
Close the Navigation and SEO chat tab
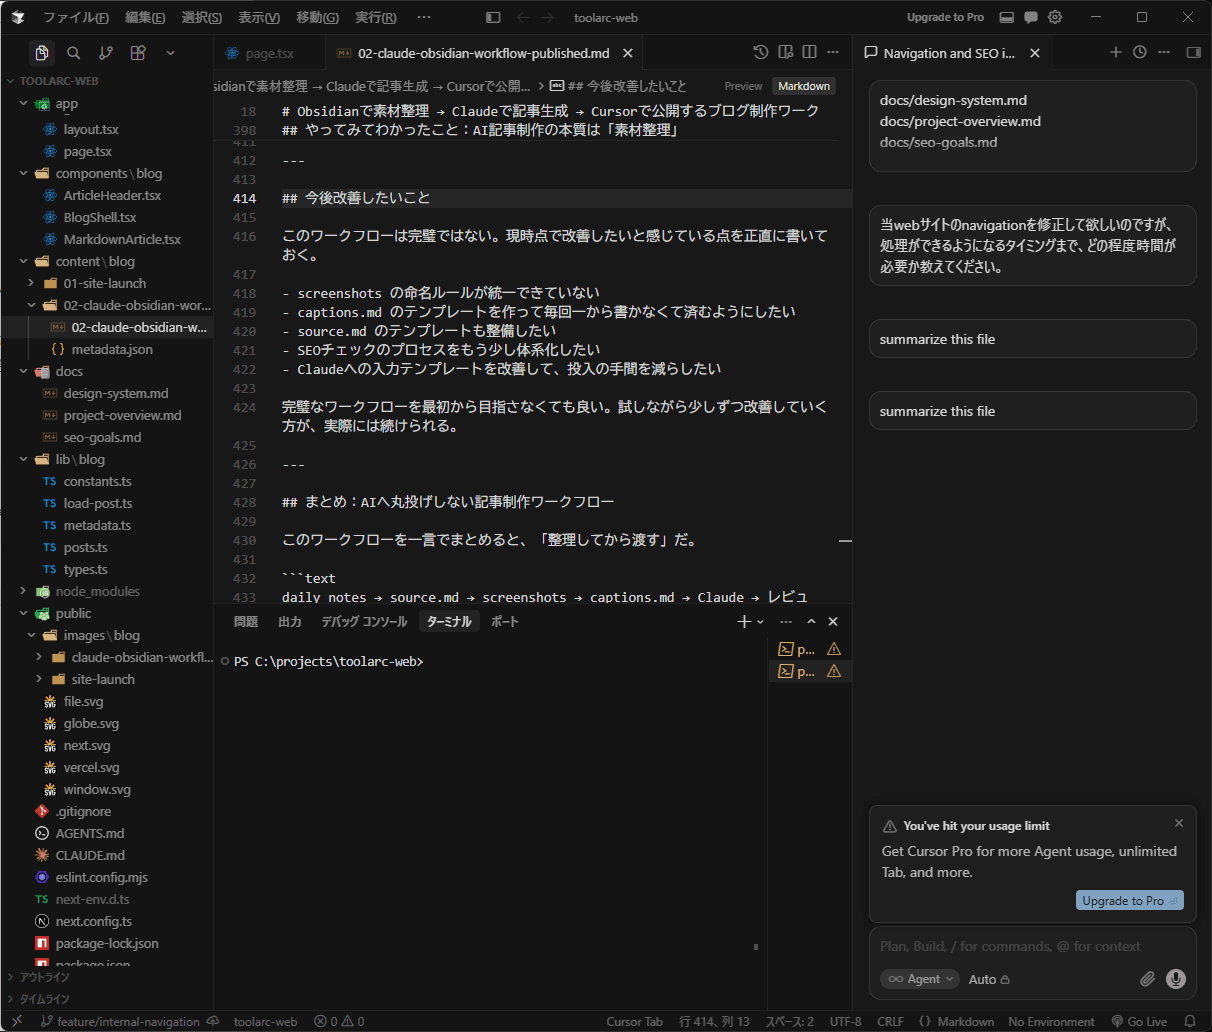coord(1035,53)
